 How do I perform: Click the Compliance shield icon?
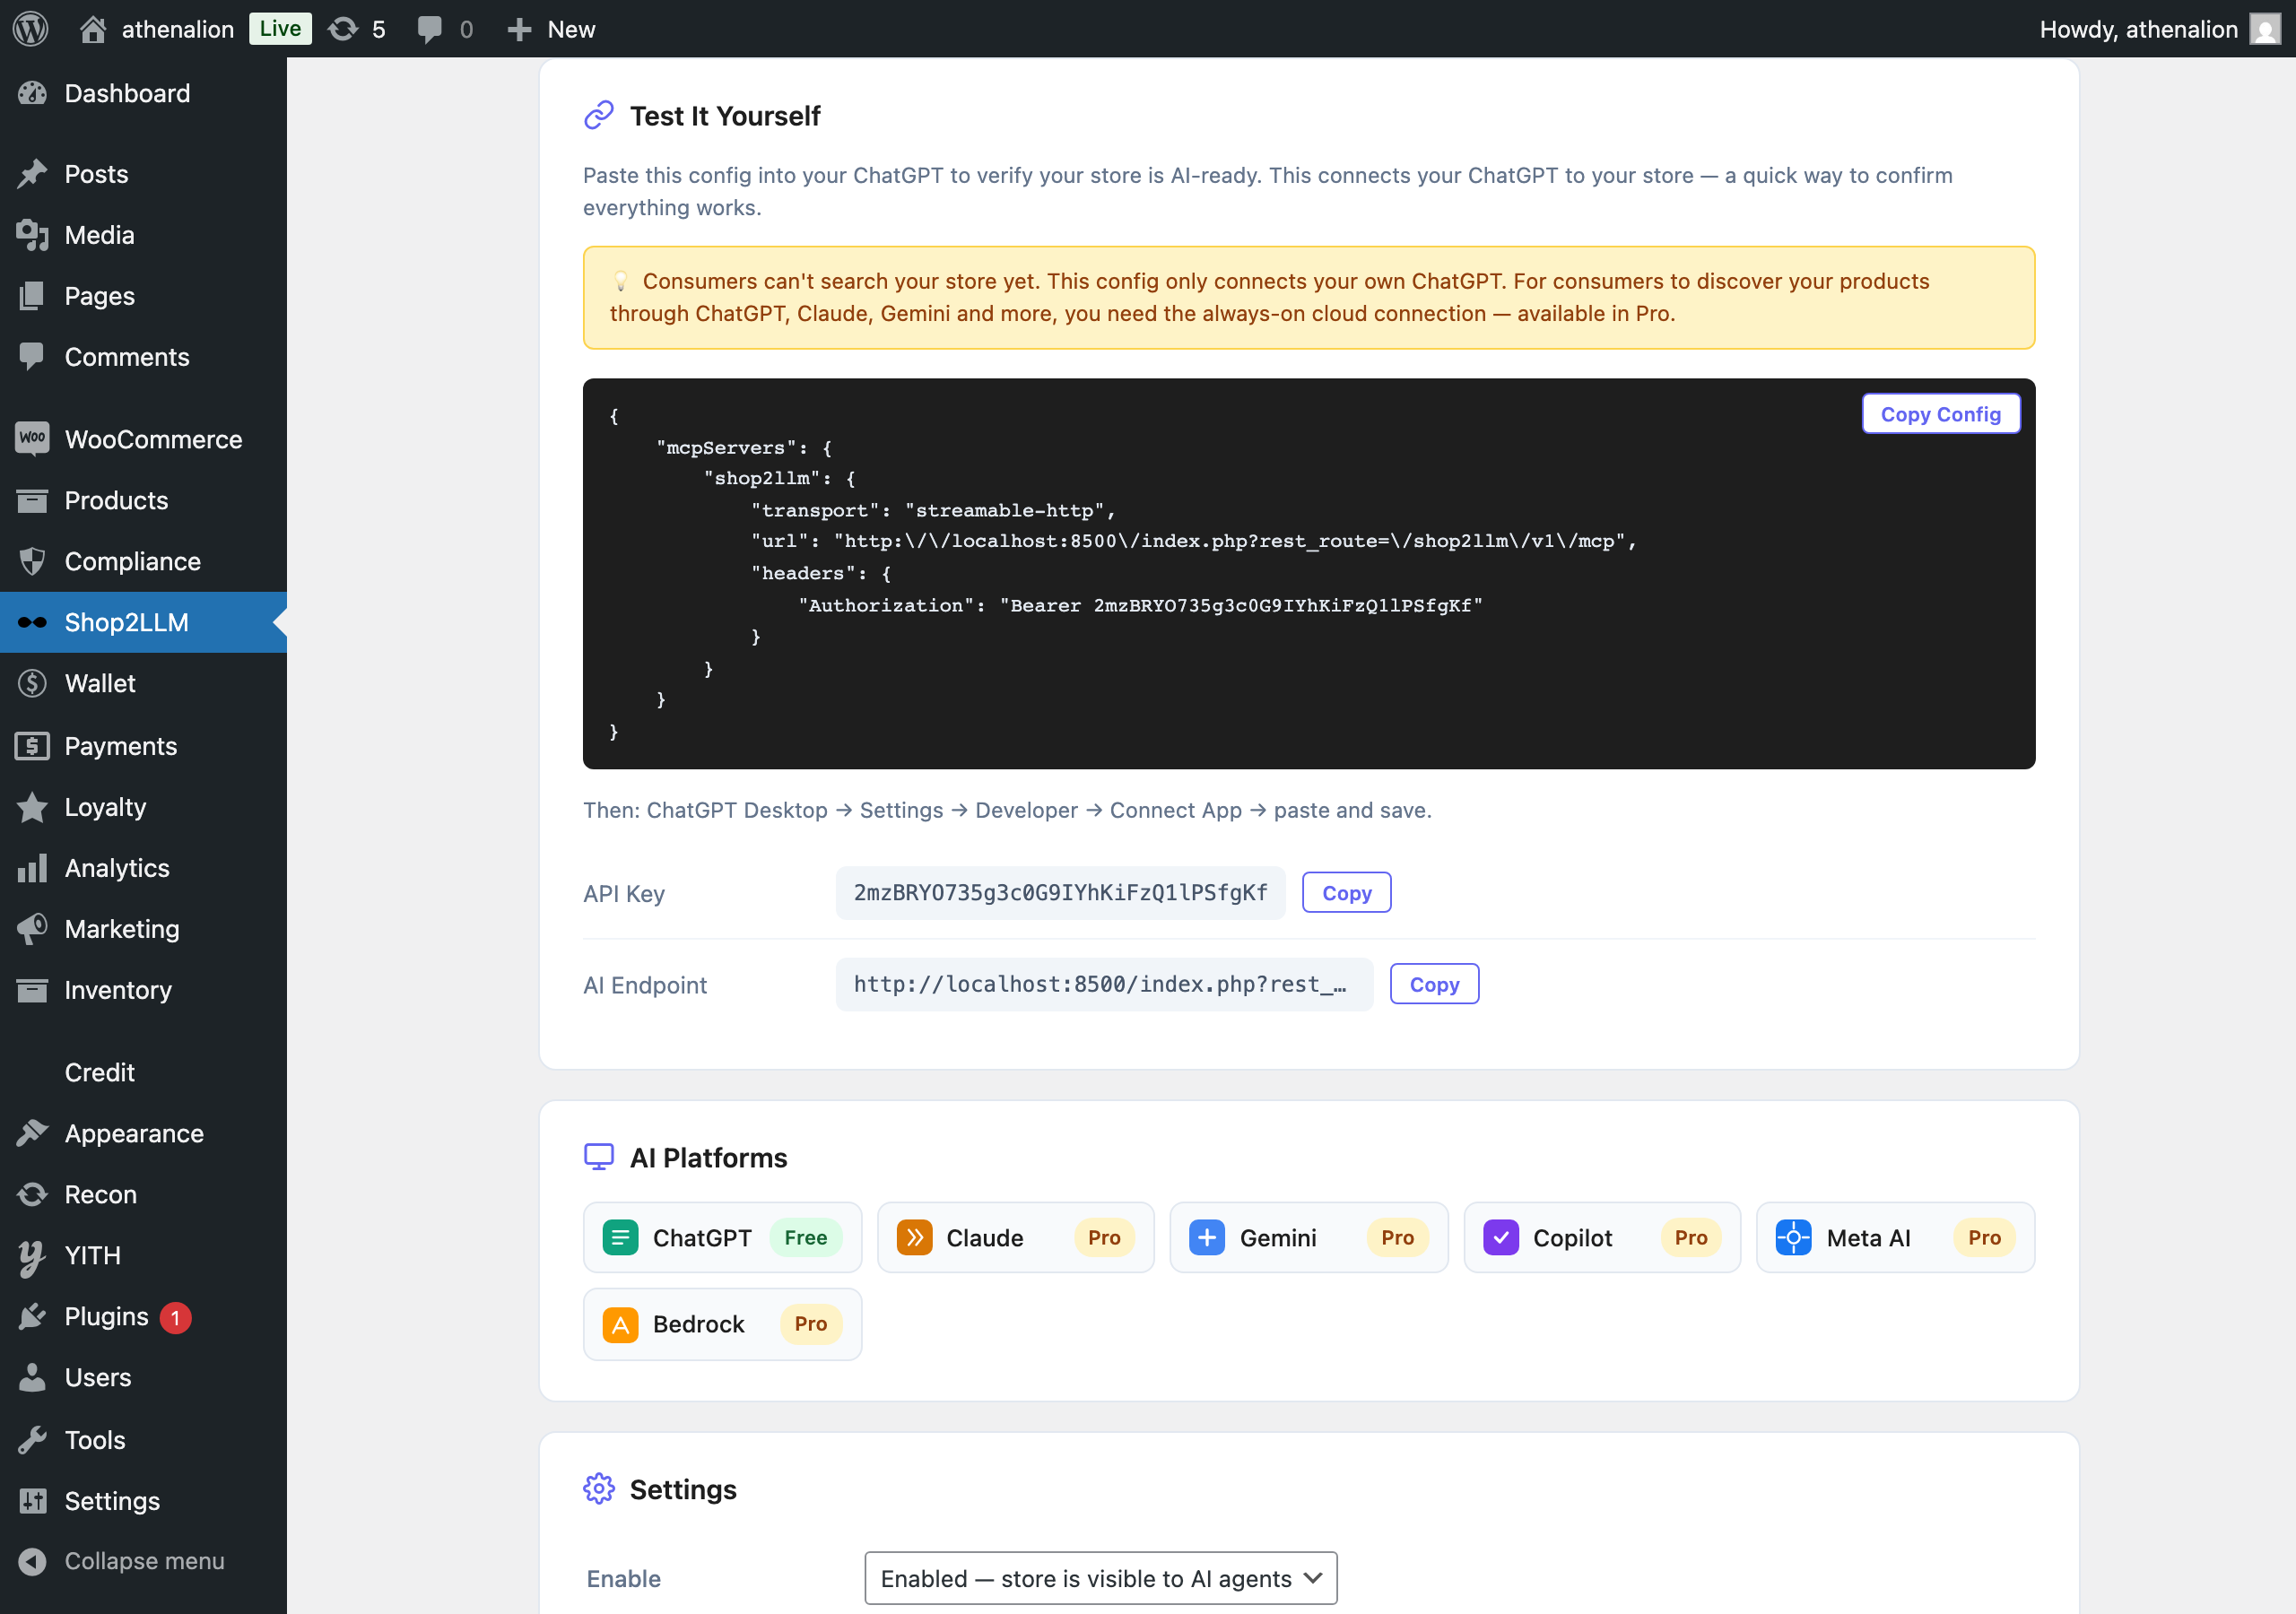[x=32, y=561]
